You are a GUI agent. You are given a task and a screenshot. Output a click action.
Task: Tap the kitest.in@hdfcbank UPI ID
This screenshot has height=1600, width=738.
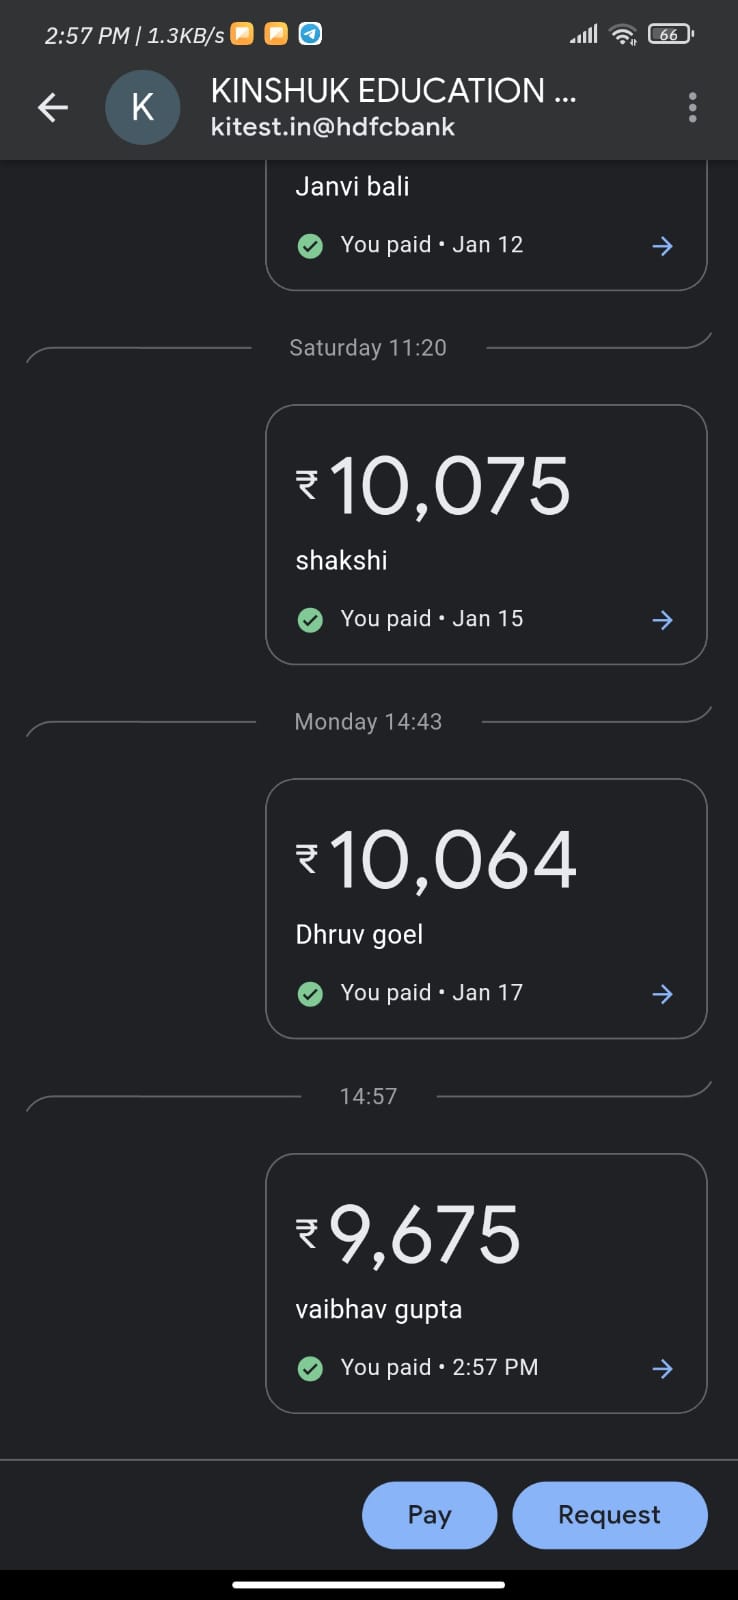pyautogui.click(x=333, y=127)
